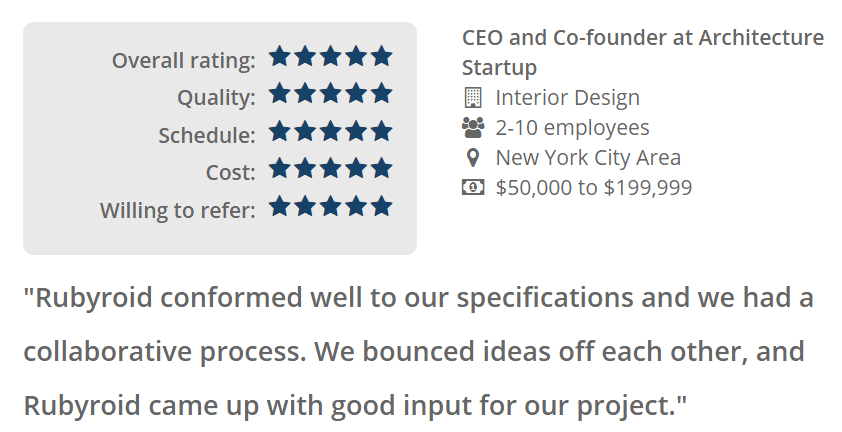Screen dimensions: 842x432
Task: Click the Schedule label
Action: (x=207, y=135)
